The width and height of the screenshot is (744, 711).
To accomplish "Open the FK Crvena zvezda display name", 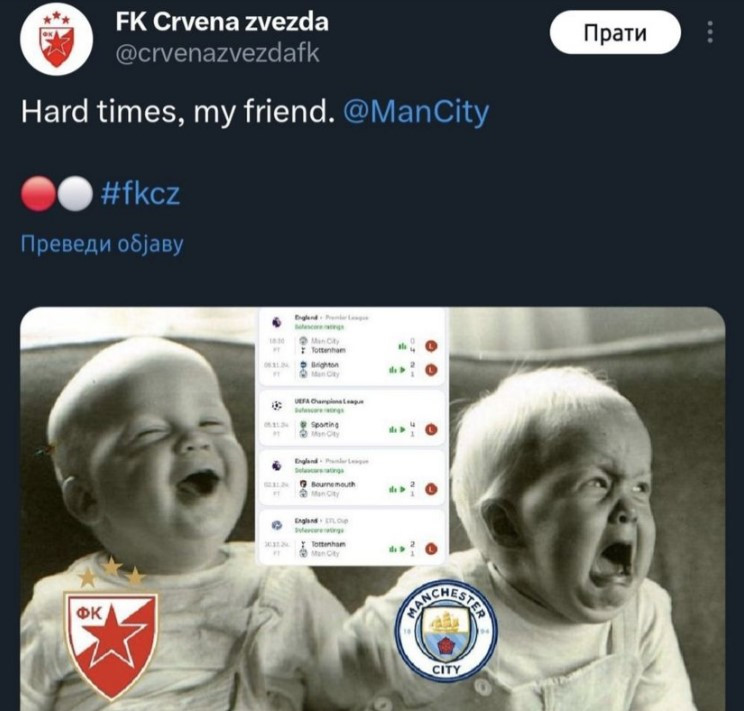I will coord(222,22).
